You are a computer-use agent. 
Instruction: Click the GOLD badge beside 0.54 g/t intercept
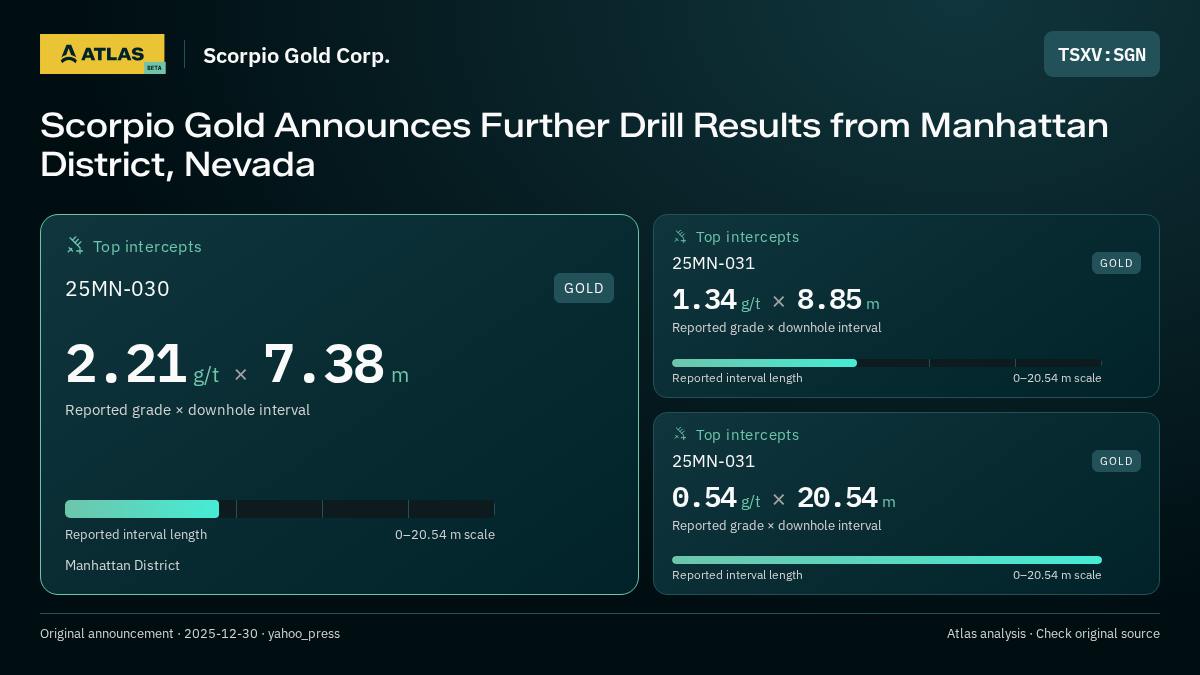tap(1116, 461)
